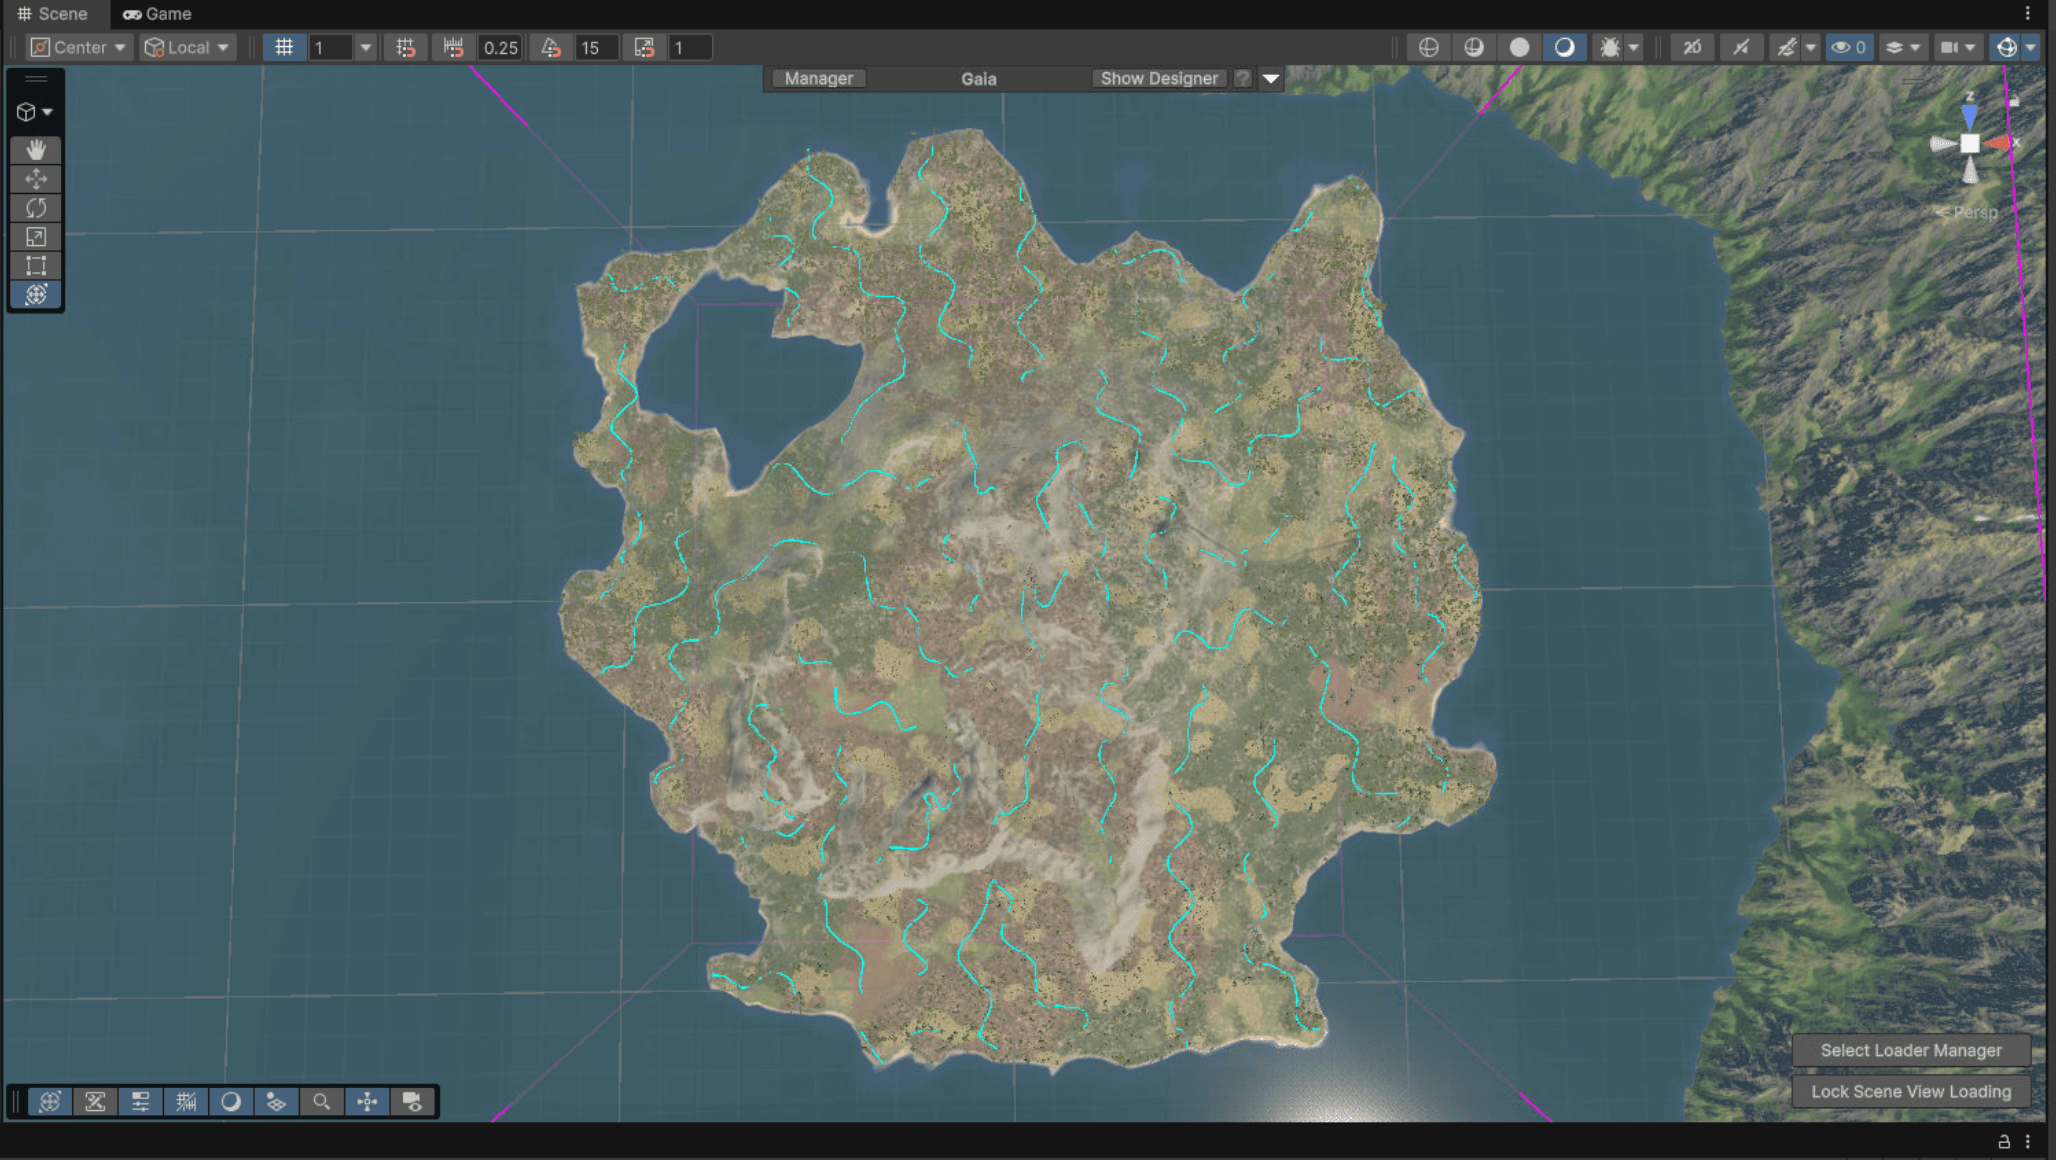Viewport: 2056px width, 1160px height.
Task: Select the Scale tool
Action: (x=36, y=237)
